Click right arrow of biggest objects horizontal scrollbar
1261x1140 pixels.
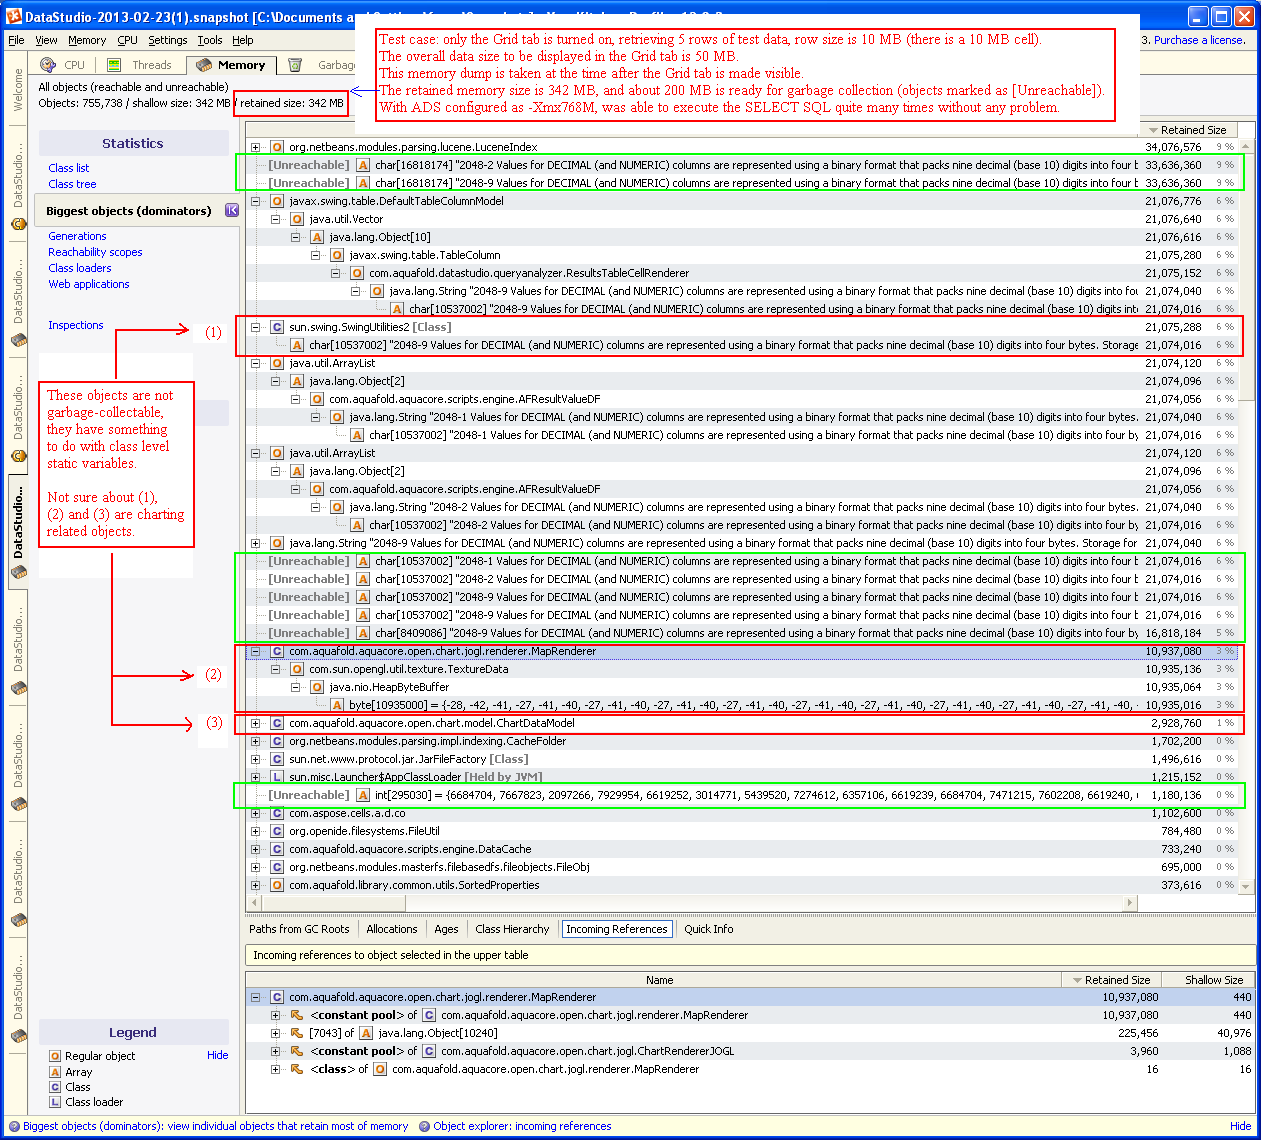coord(1131,902)
